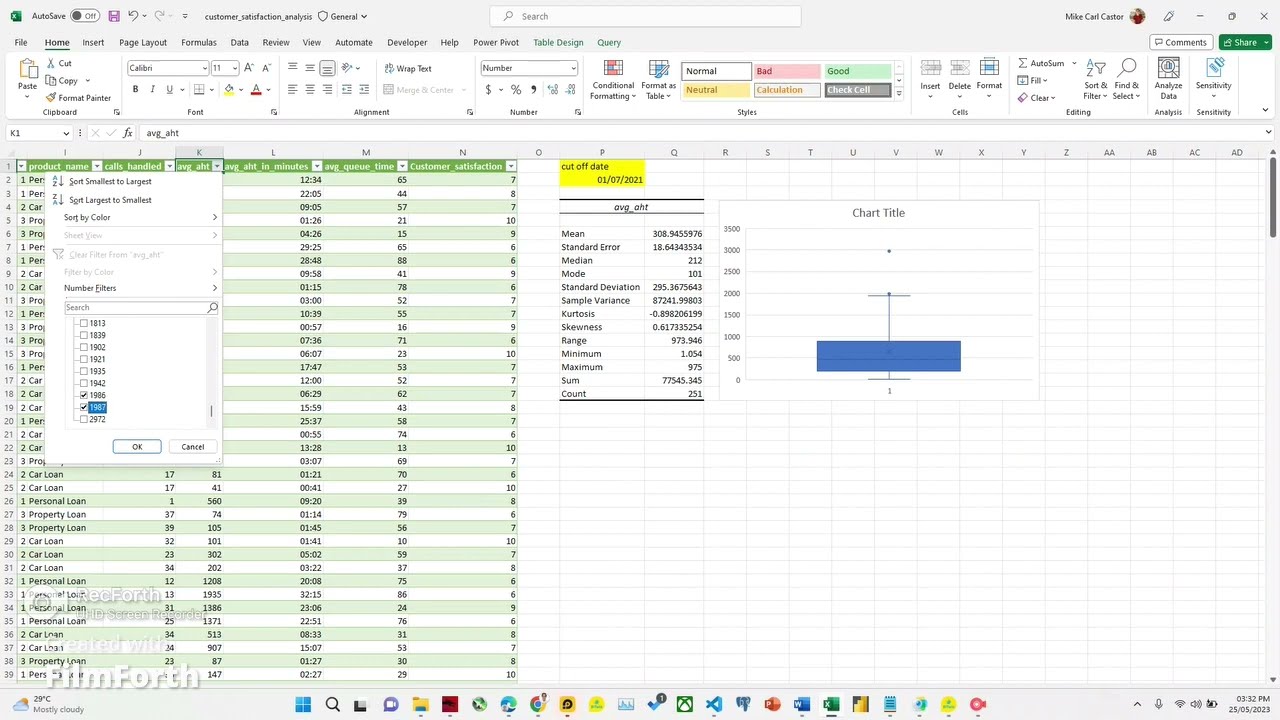The image size is (1280, 720).
Task: Open calls_handled column filter dropdown
Action: pyautogui.click(x=169, y=166)
